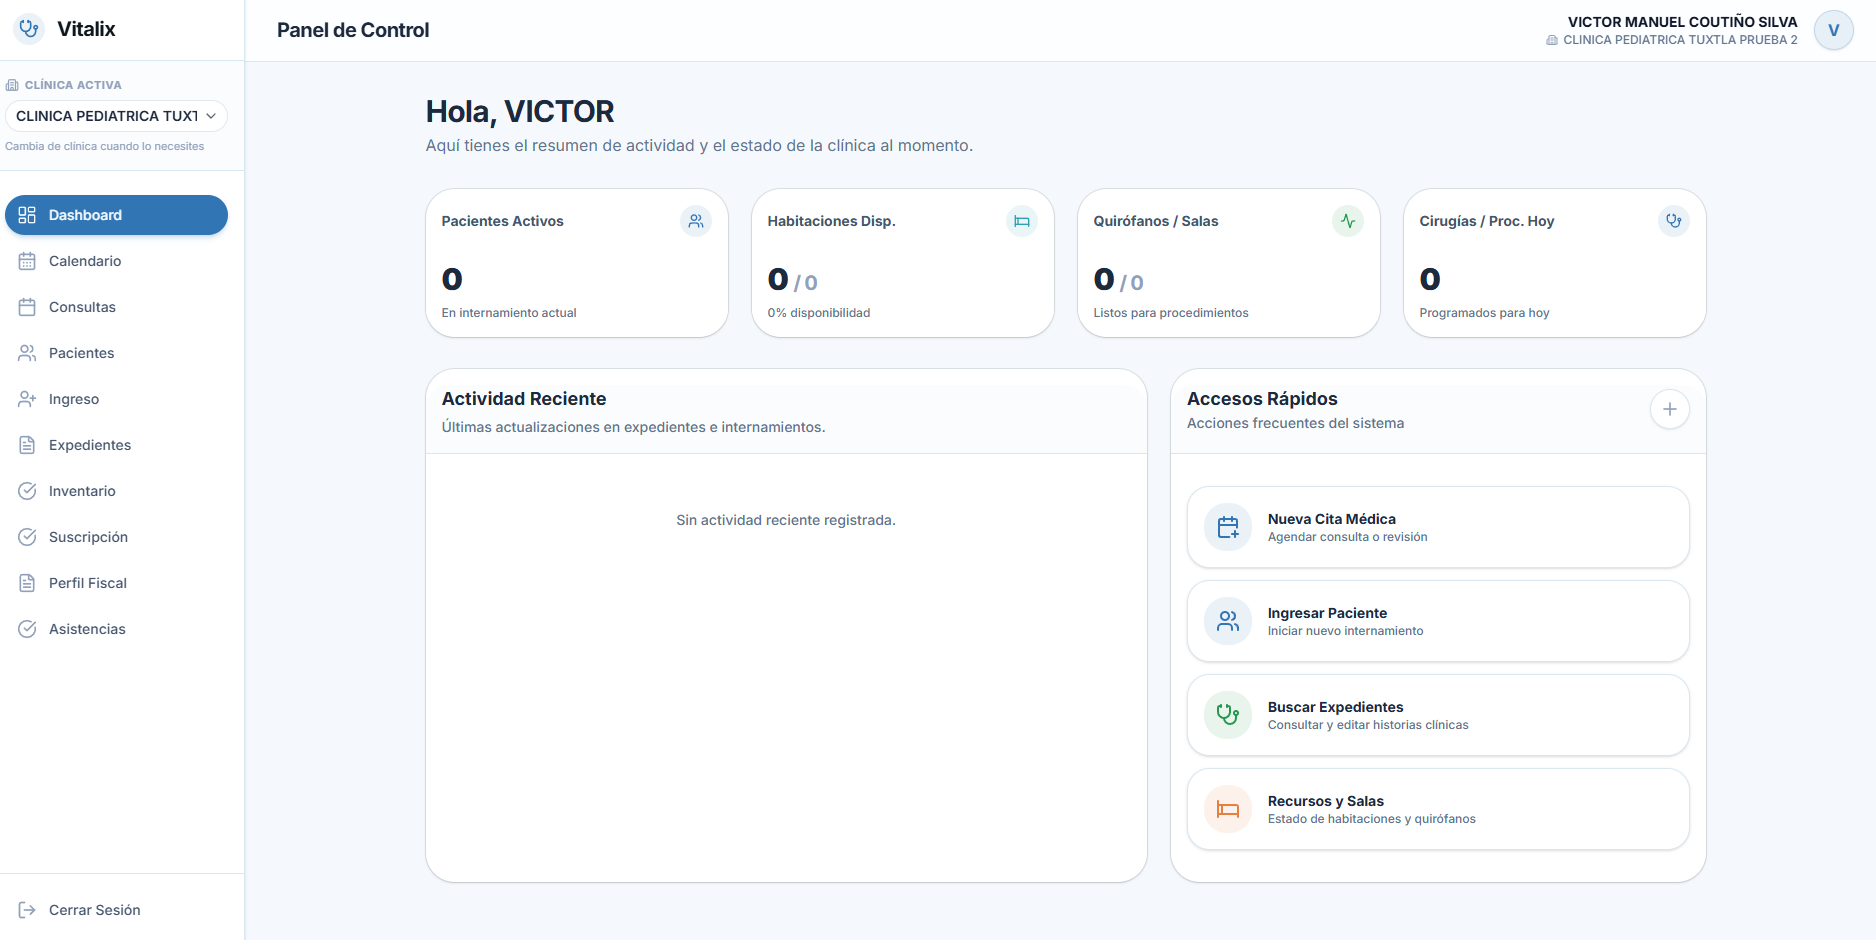Open Nueva Cita Médica quick access
The image size is (1876, 940).
[1438, 527]
